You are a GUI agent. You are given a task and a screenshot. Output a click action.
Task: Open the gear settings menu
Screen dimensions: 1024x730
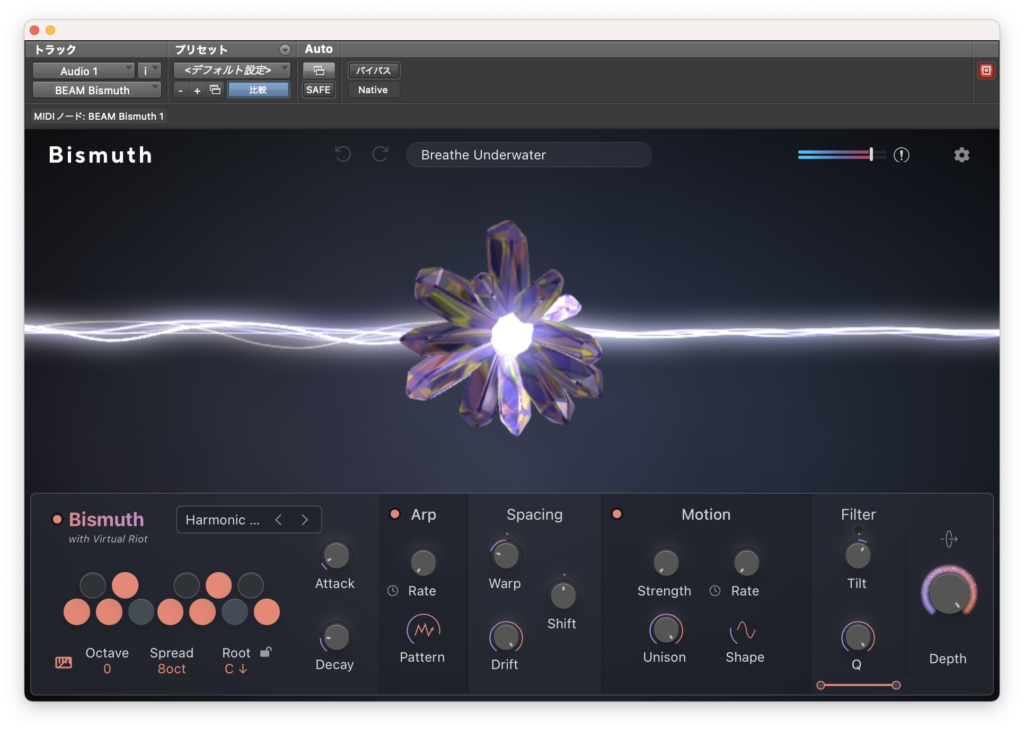[961, 155]
